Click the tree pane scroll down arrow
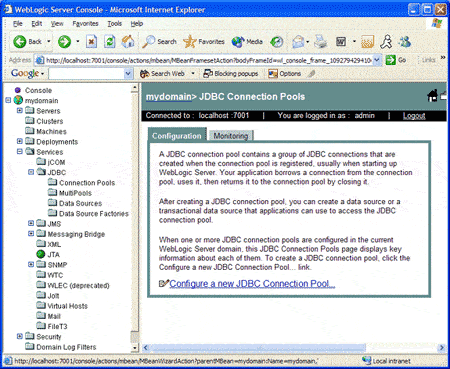Viewport: 450px width, 369px height. pos(134,348)
